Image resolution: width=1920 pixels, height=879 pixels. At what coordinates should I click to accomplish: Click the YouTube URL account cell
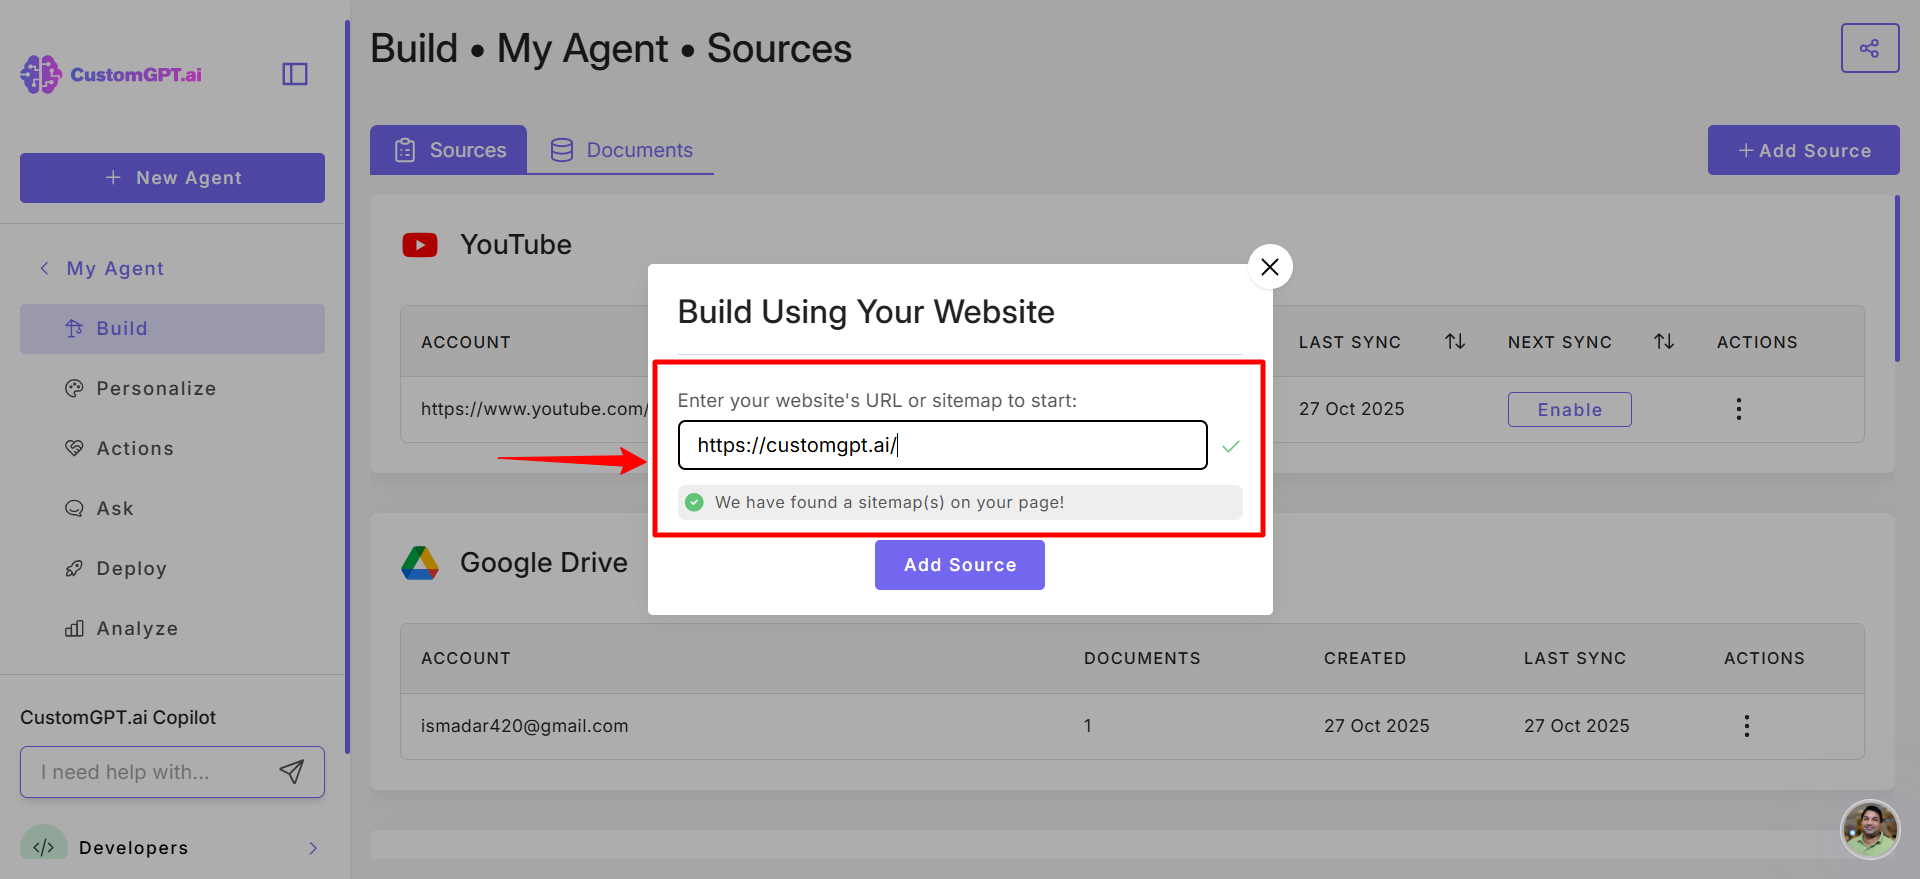point(534,409)
